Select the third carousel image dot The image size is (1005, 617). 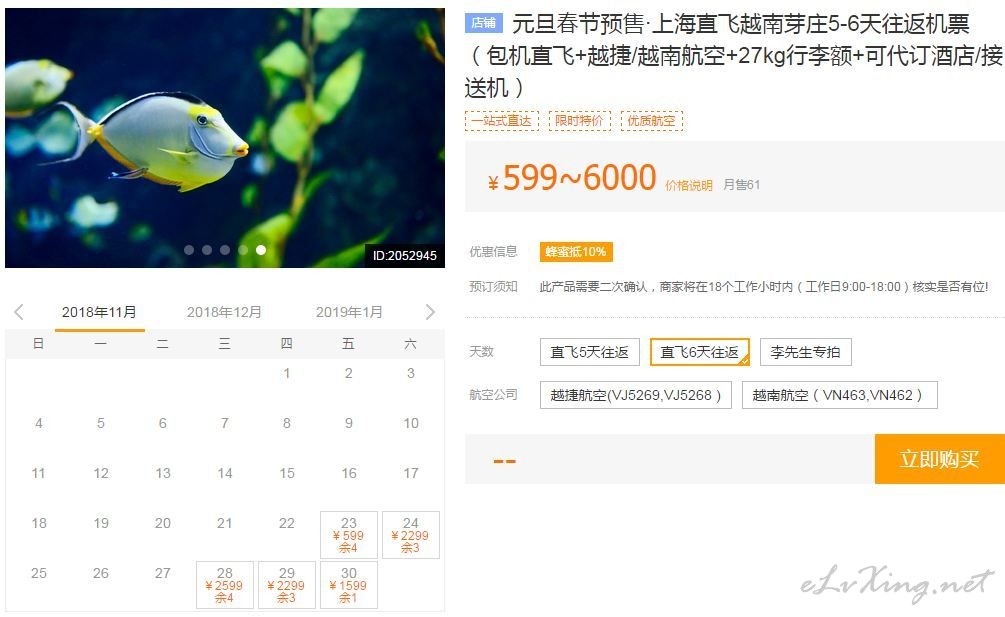(x=225, y=250)
